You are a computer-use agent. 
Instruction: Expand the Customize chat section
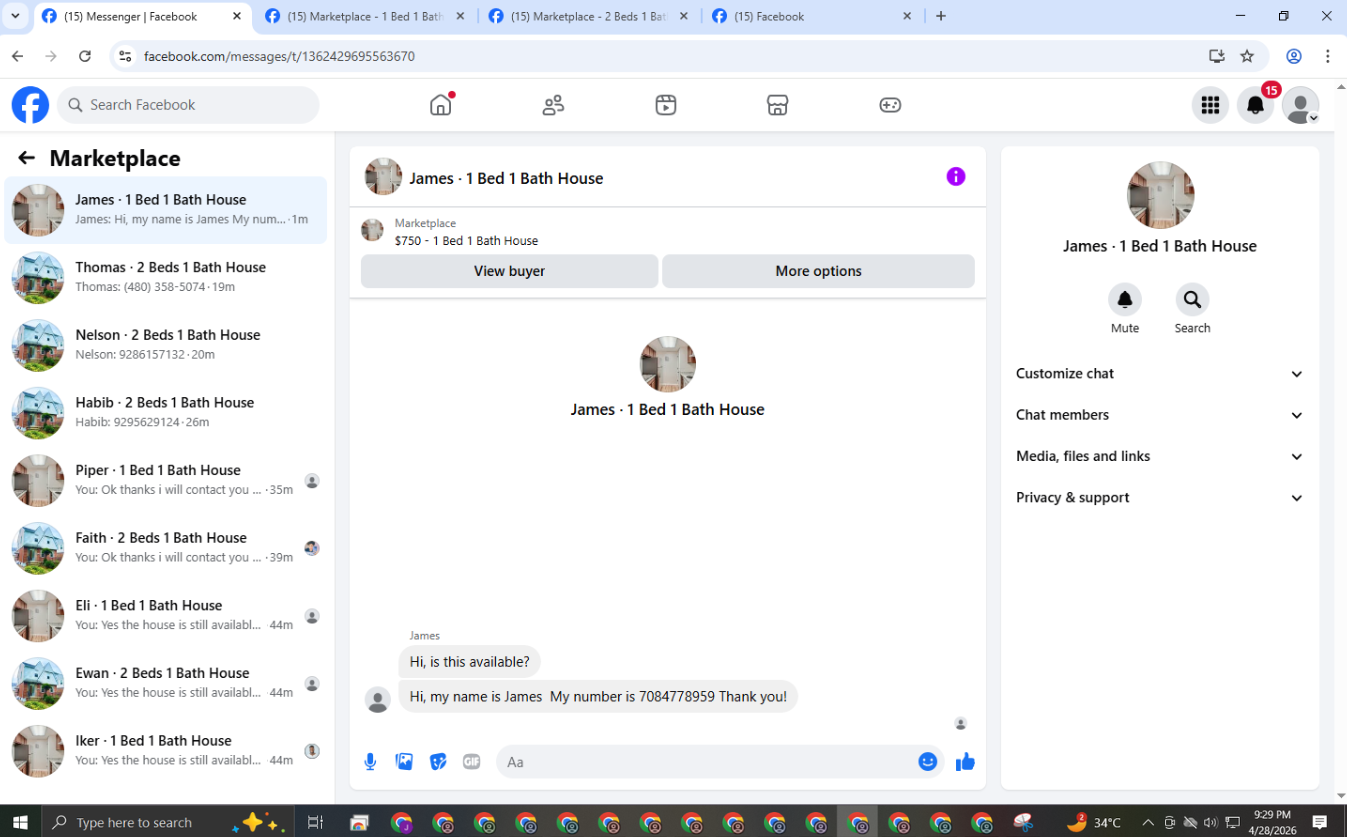click(x=1160, y=374)
